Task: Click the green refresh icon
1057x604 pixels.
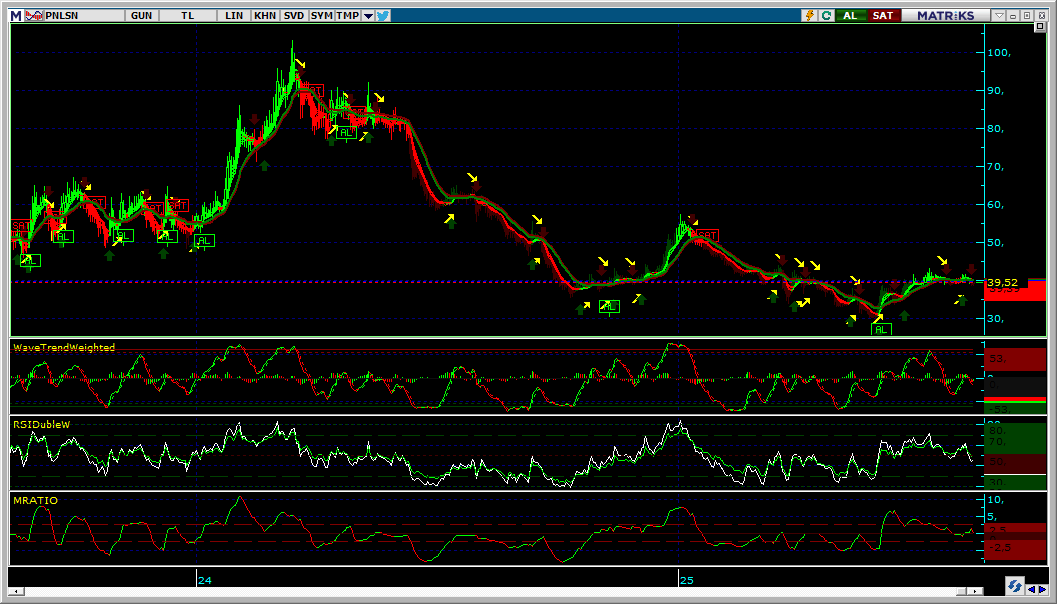Action: click(x=826, y=15)
